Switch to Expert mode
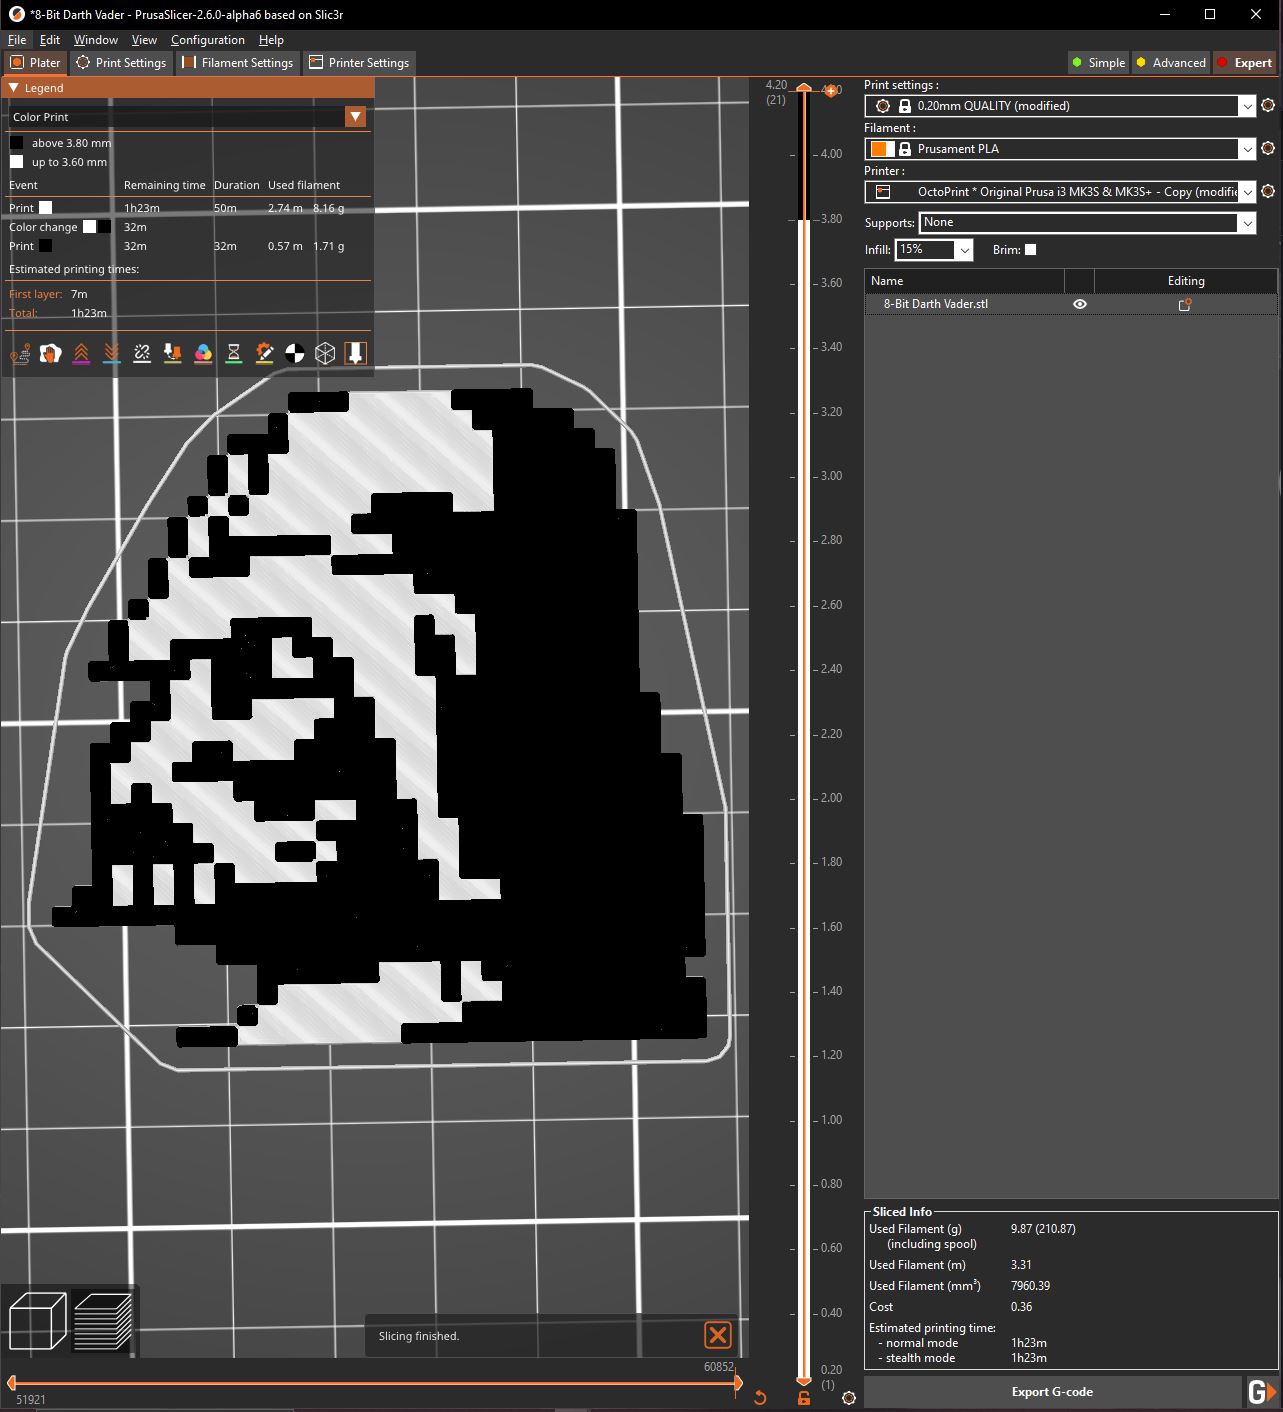 1245,62
